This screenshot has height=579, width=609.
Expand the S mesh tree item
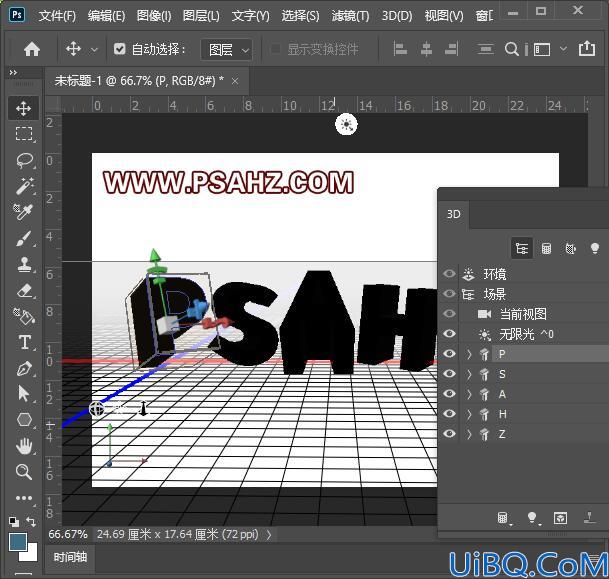(469, 374)
